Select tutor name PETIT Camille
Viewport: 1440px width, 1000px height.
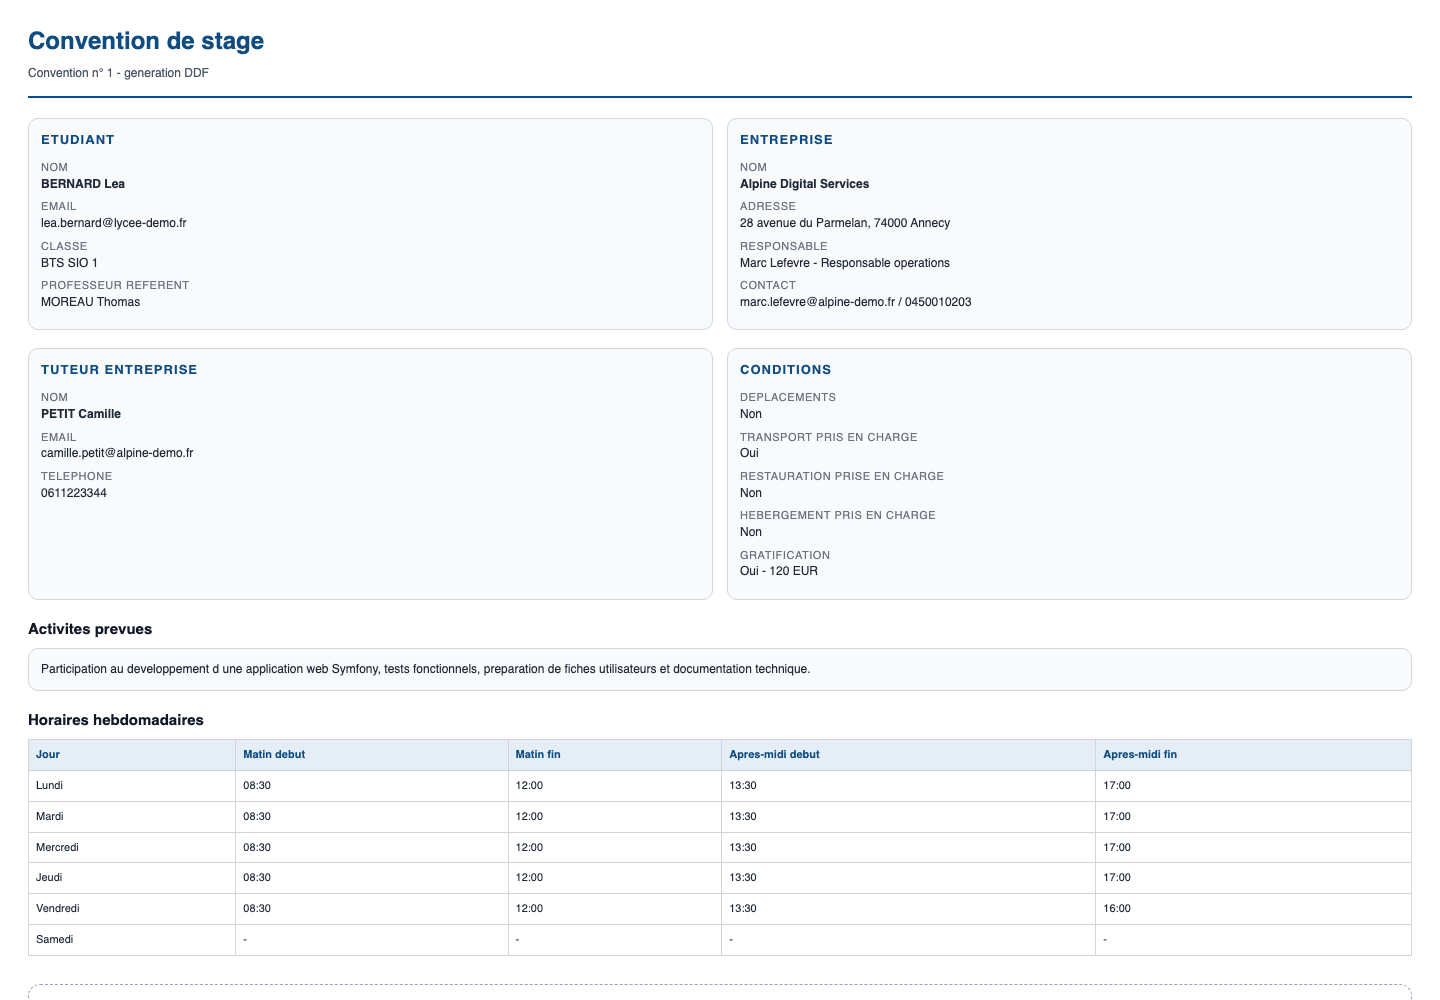(81, 414)
